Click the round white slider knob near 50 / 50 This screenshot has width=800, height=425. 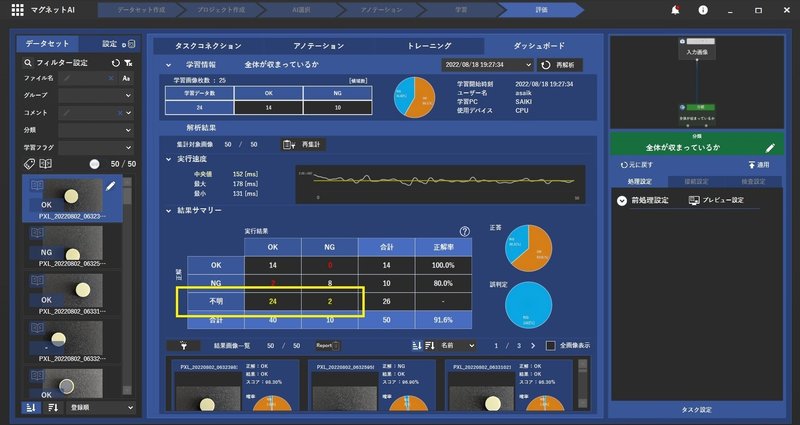point(94,164)
